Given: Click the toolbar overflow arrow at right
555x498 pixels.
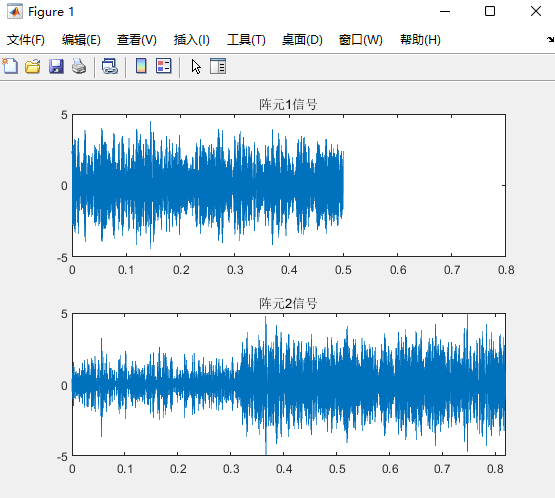Looking at the screenshot, I should coord(550,39).
